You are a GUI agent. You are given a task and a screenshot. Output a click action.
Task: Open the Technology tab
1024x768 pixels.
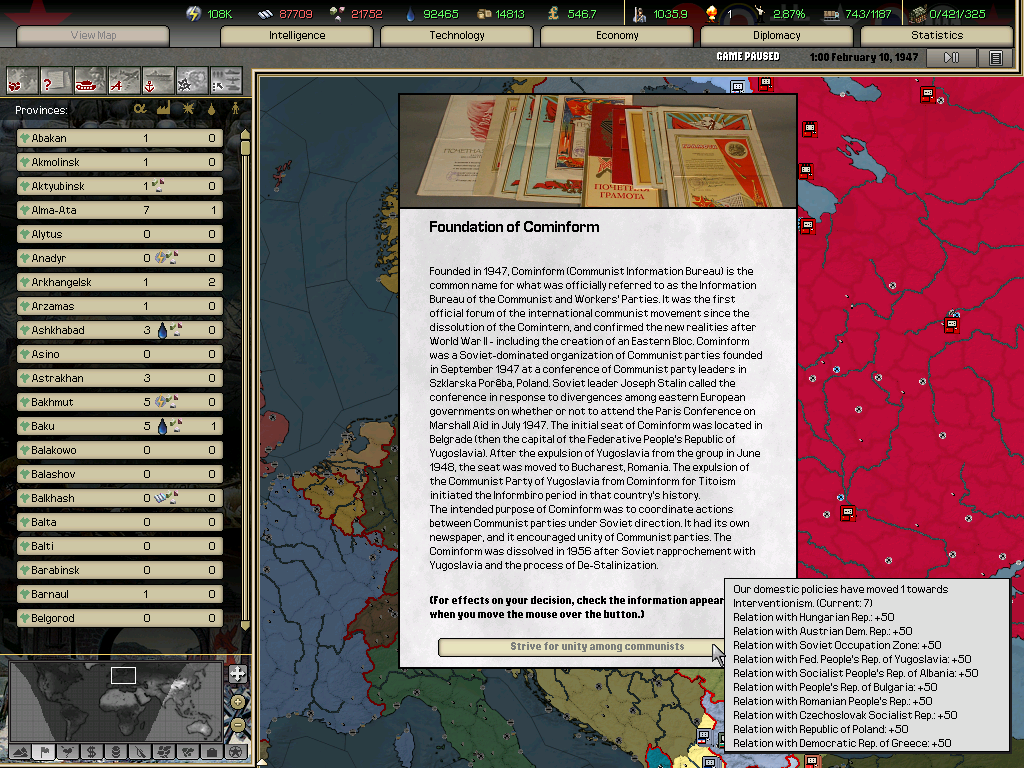457,35
